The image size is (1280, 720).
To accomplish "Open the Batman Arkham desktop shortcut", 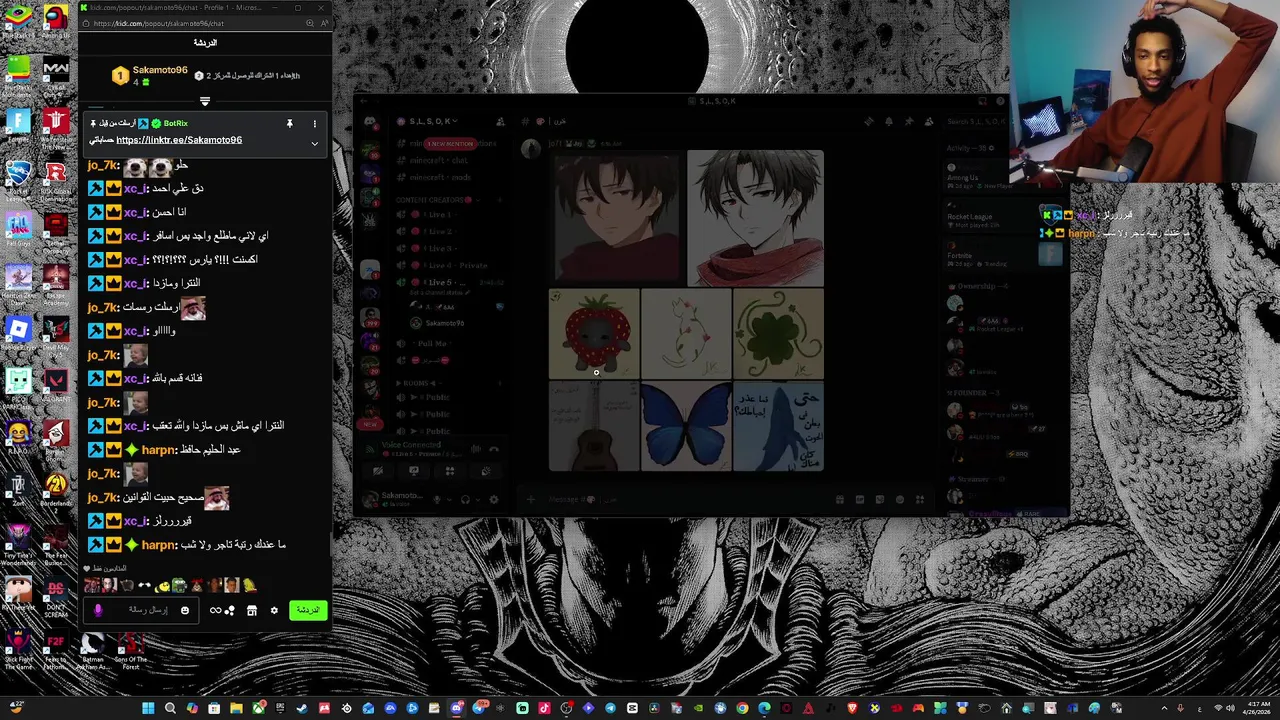I will 93,650.
